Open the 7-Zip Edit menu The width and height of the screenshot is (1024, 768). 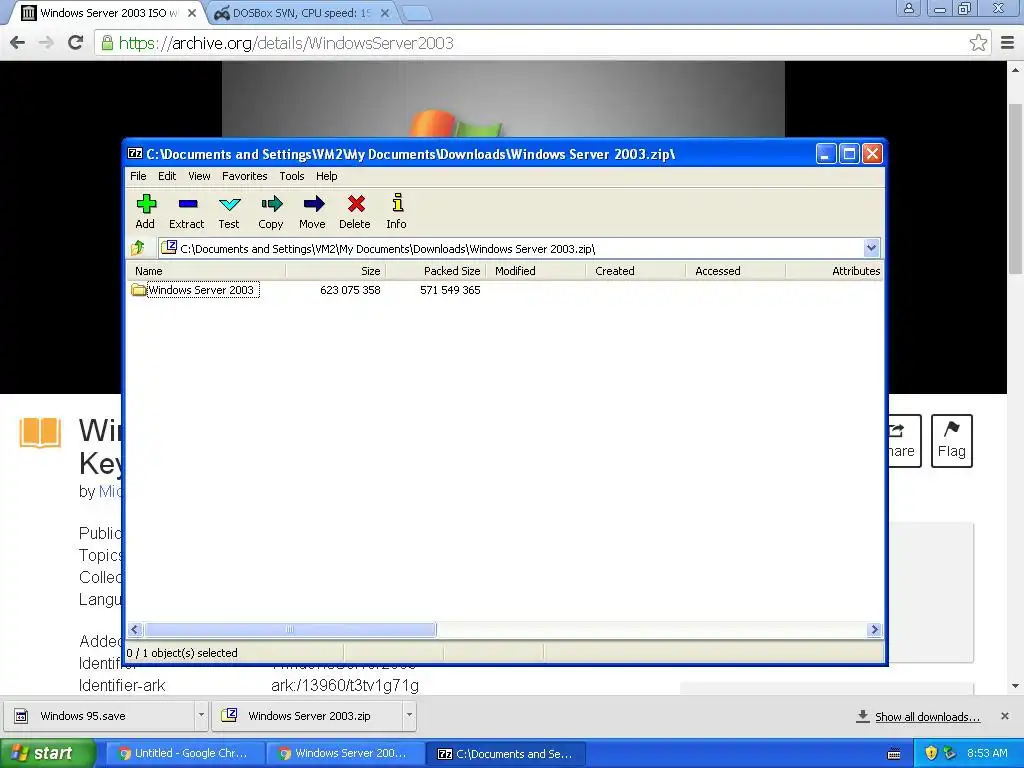point(167,176)
